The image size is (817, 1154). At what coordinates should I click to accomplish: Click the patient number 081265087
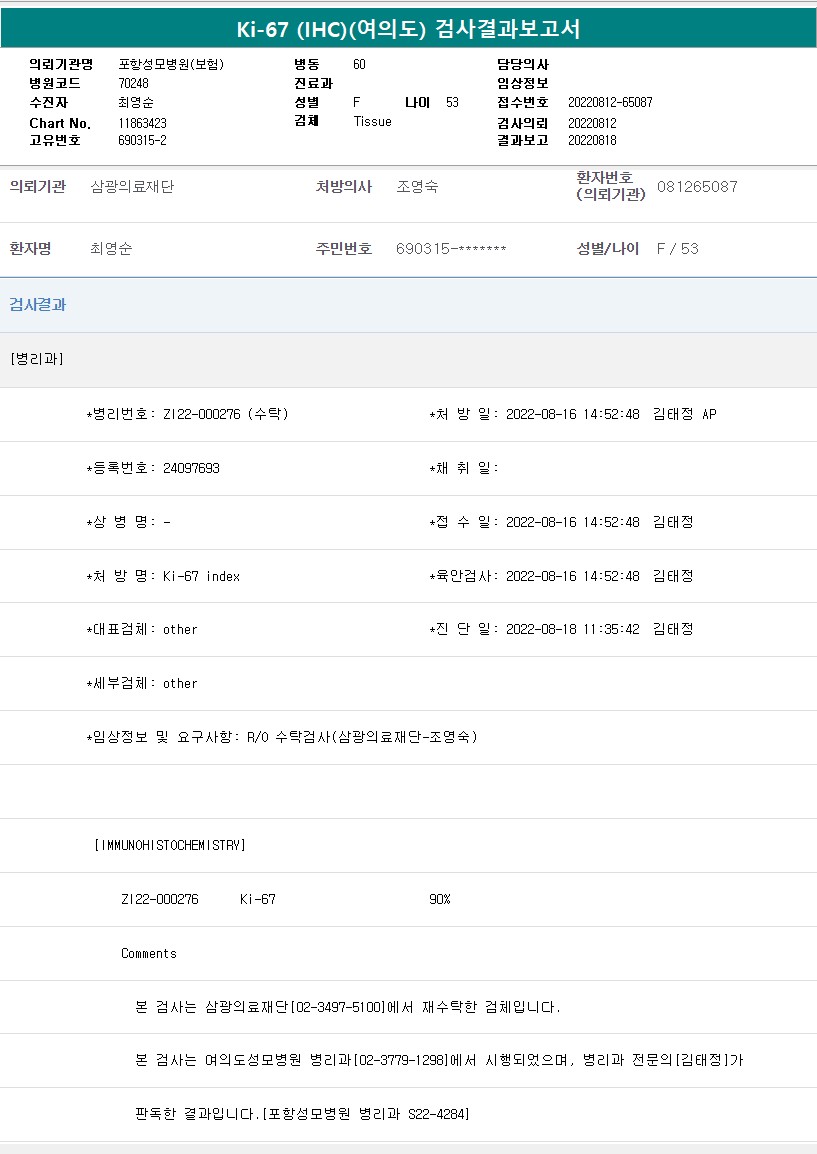pos(697,187)
